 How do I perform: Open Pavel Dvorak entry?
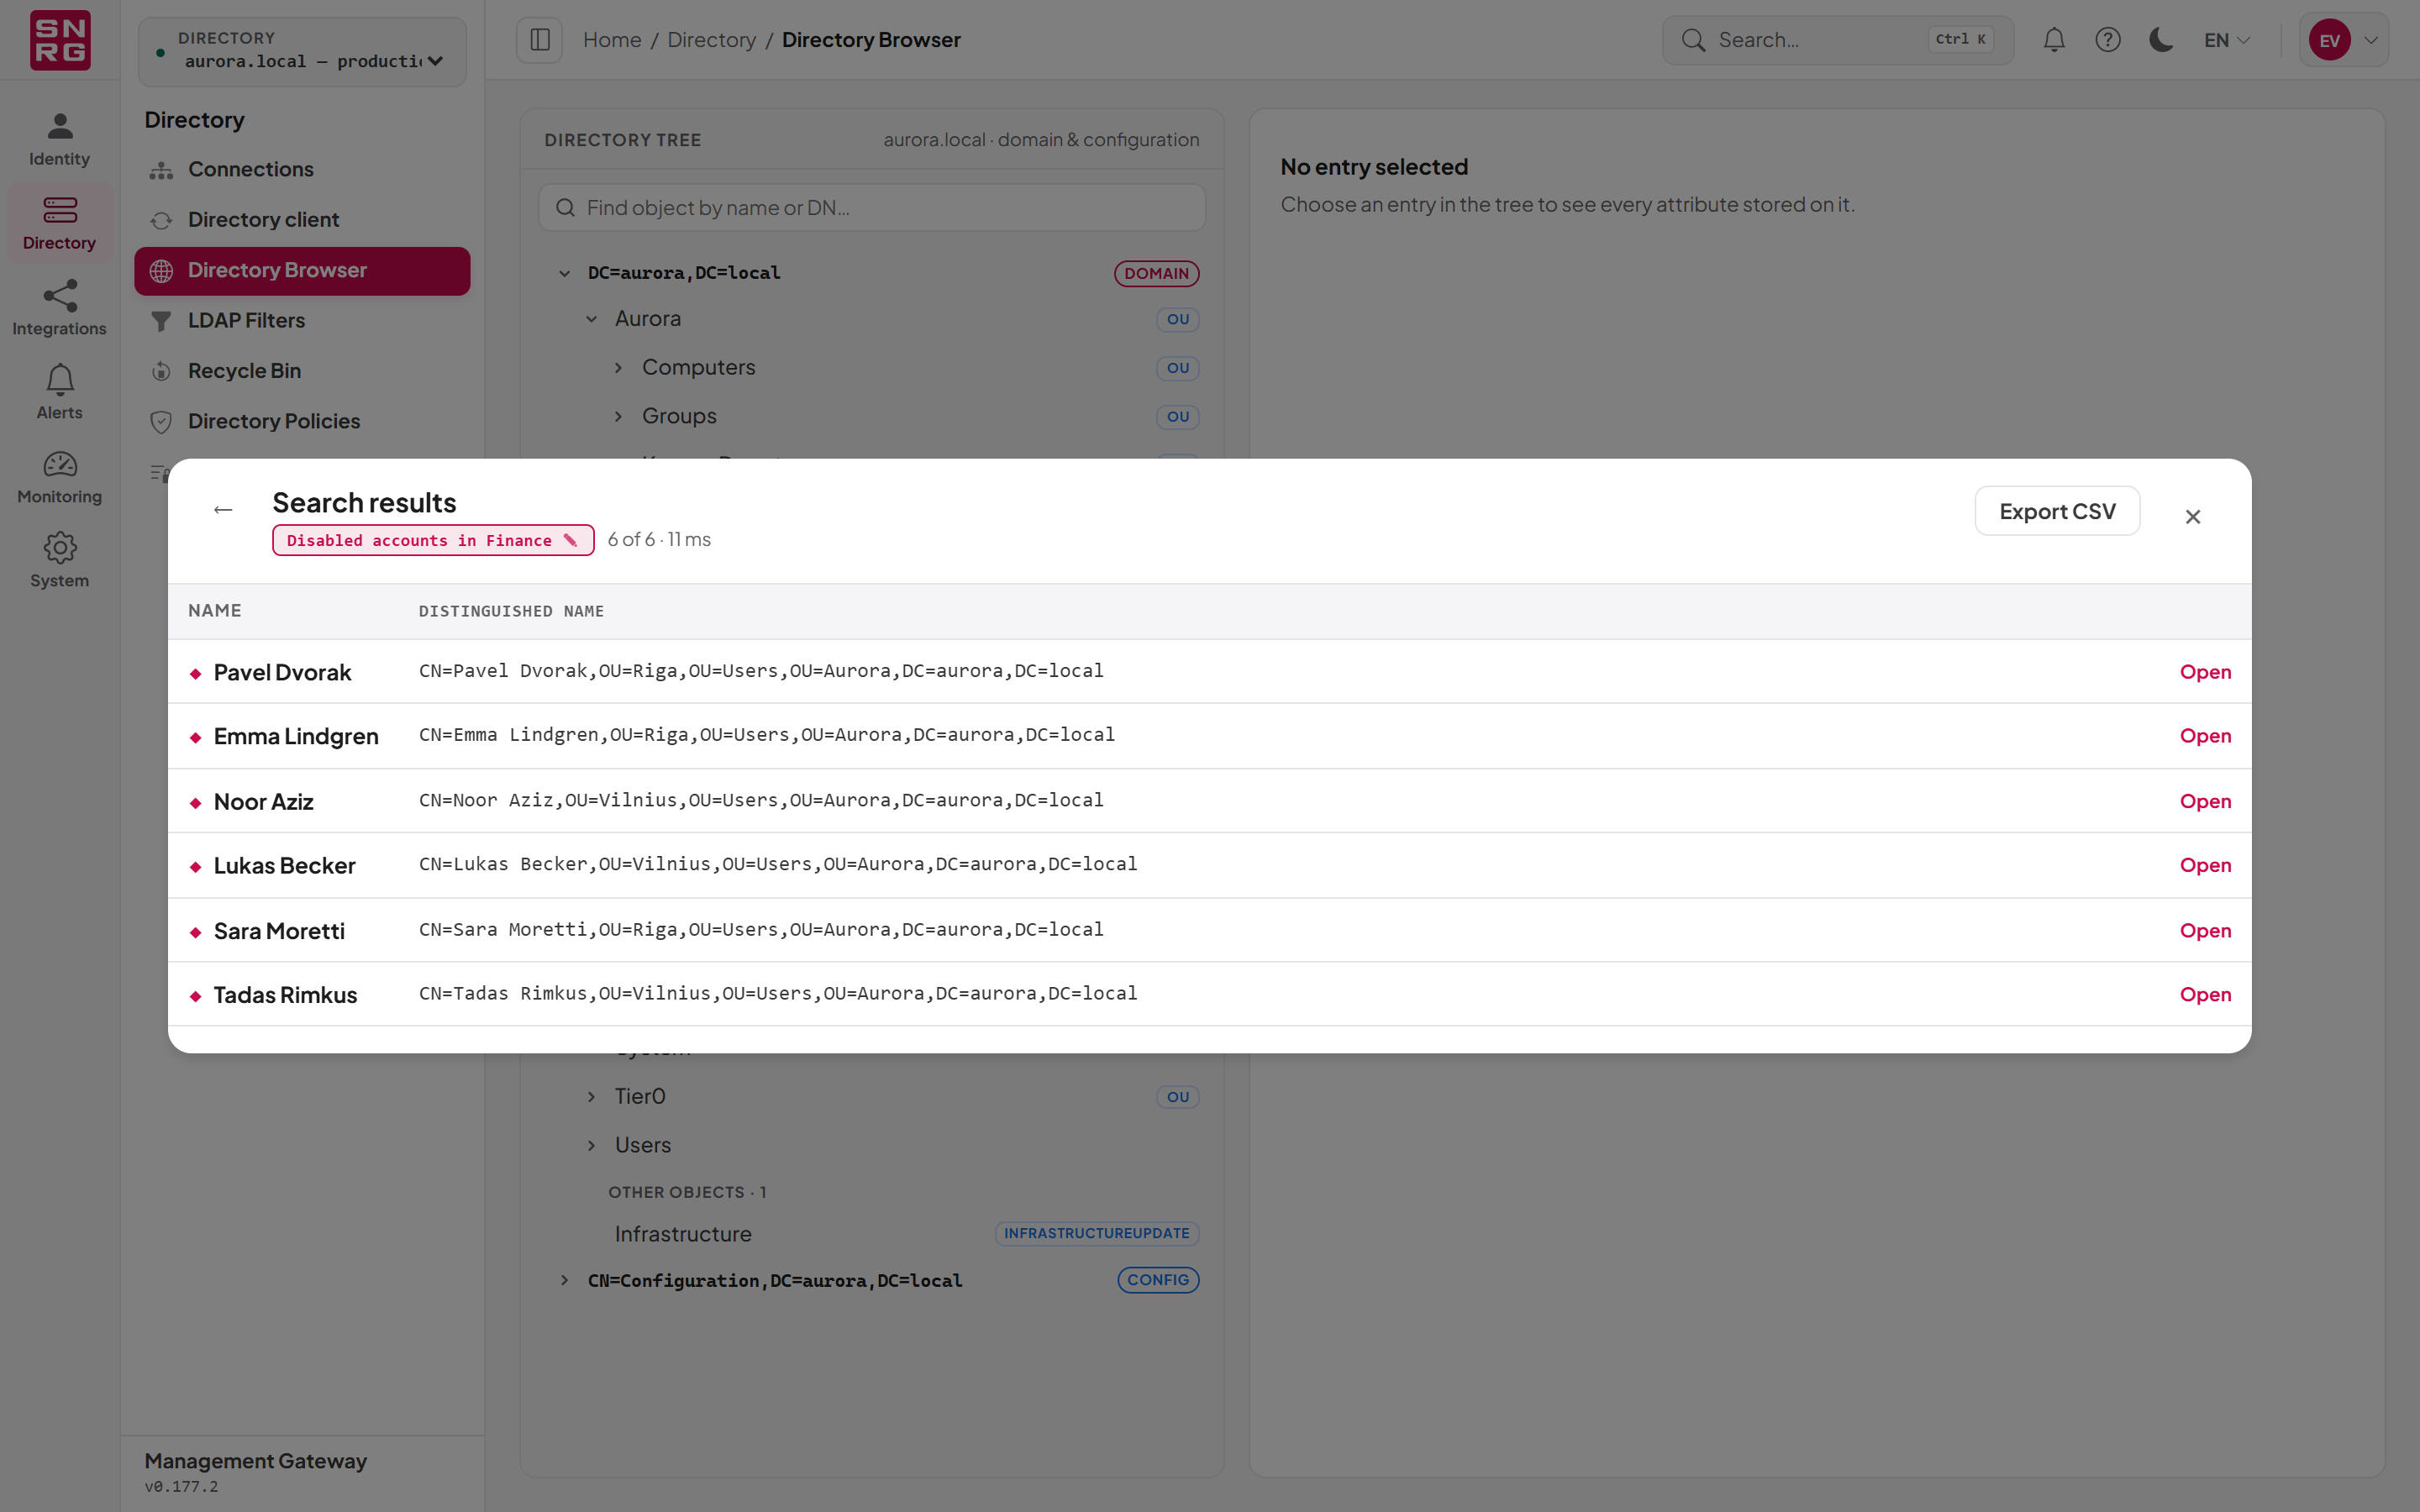click(x=2205, y=672)
